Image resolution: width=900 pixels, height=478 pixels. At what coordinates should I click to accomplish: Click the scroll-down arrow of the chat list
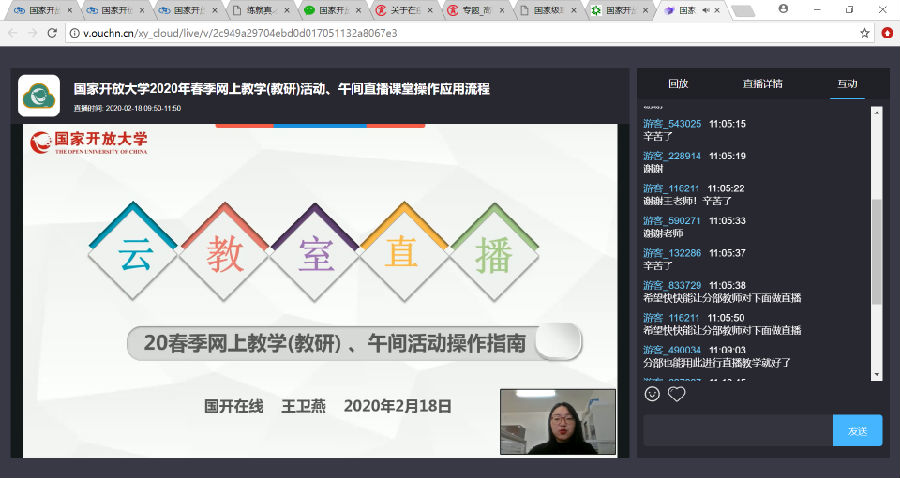coord(877,374)
